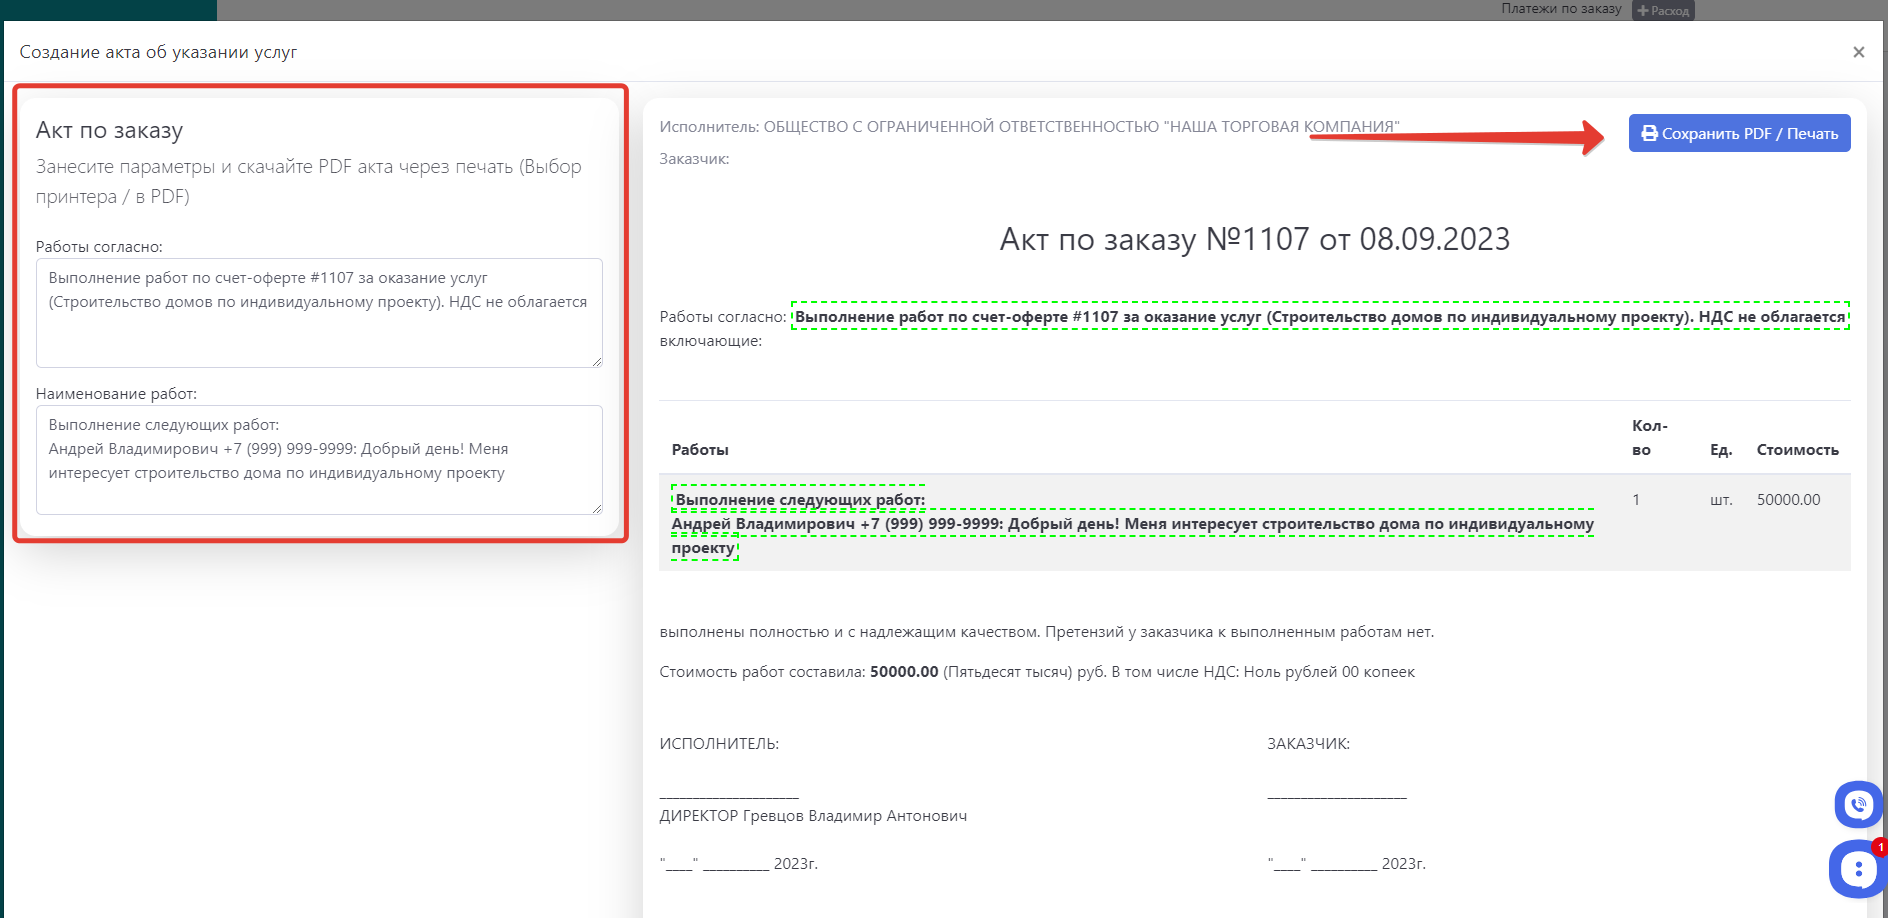Screen dimensions: 1888x918
Task: Open the phone callback widget
Action: pos(1857,804)
